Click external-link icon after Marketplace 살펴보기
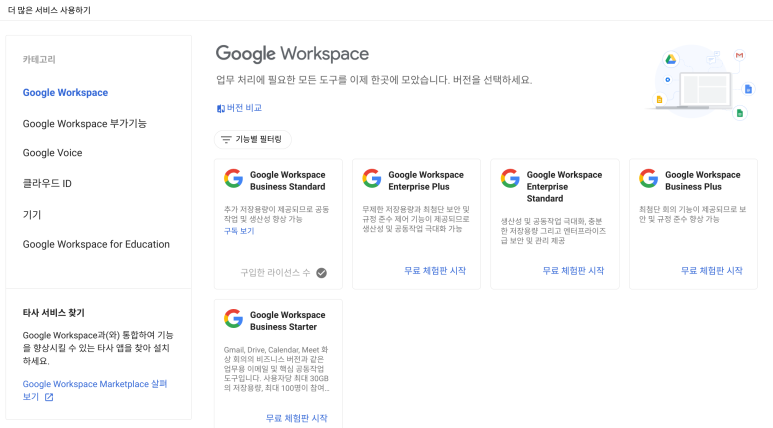The width and height of the screenshot is (773, 428). point(49,397)
